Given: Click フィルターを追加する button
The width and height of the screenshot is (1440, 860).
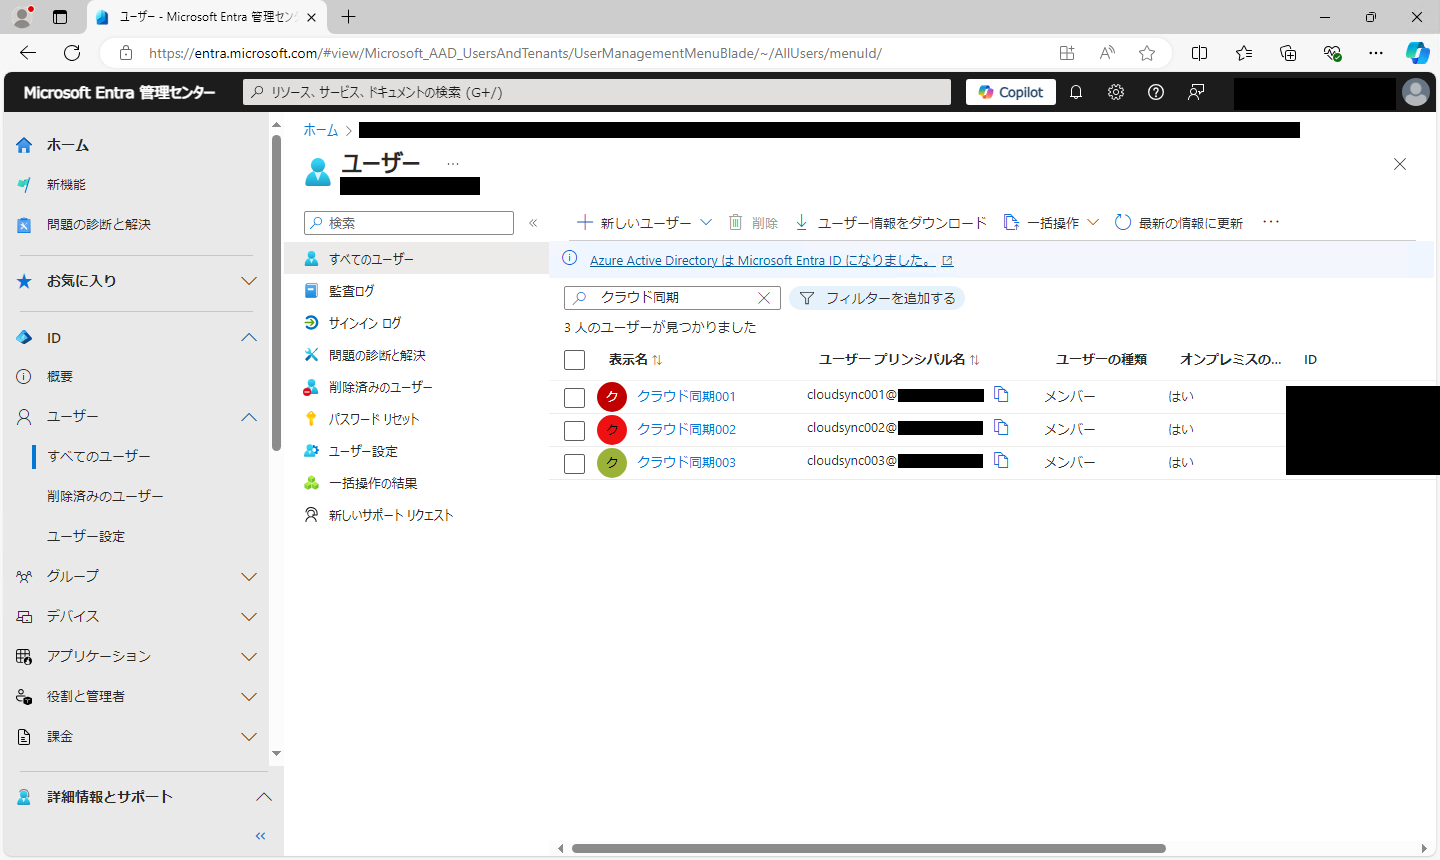Looking at the screenshot, I should click(877, 298).
